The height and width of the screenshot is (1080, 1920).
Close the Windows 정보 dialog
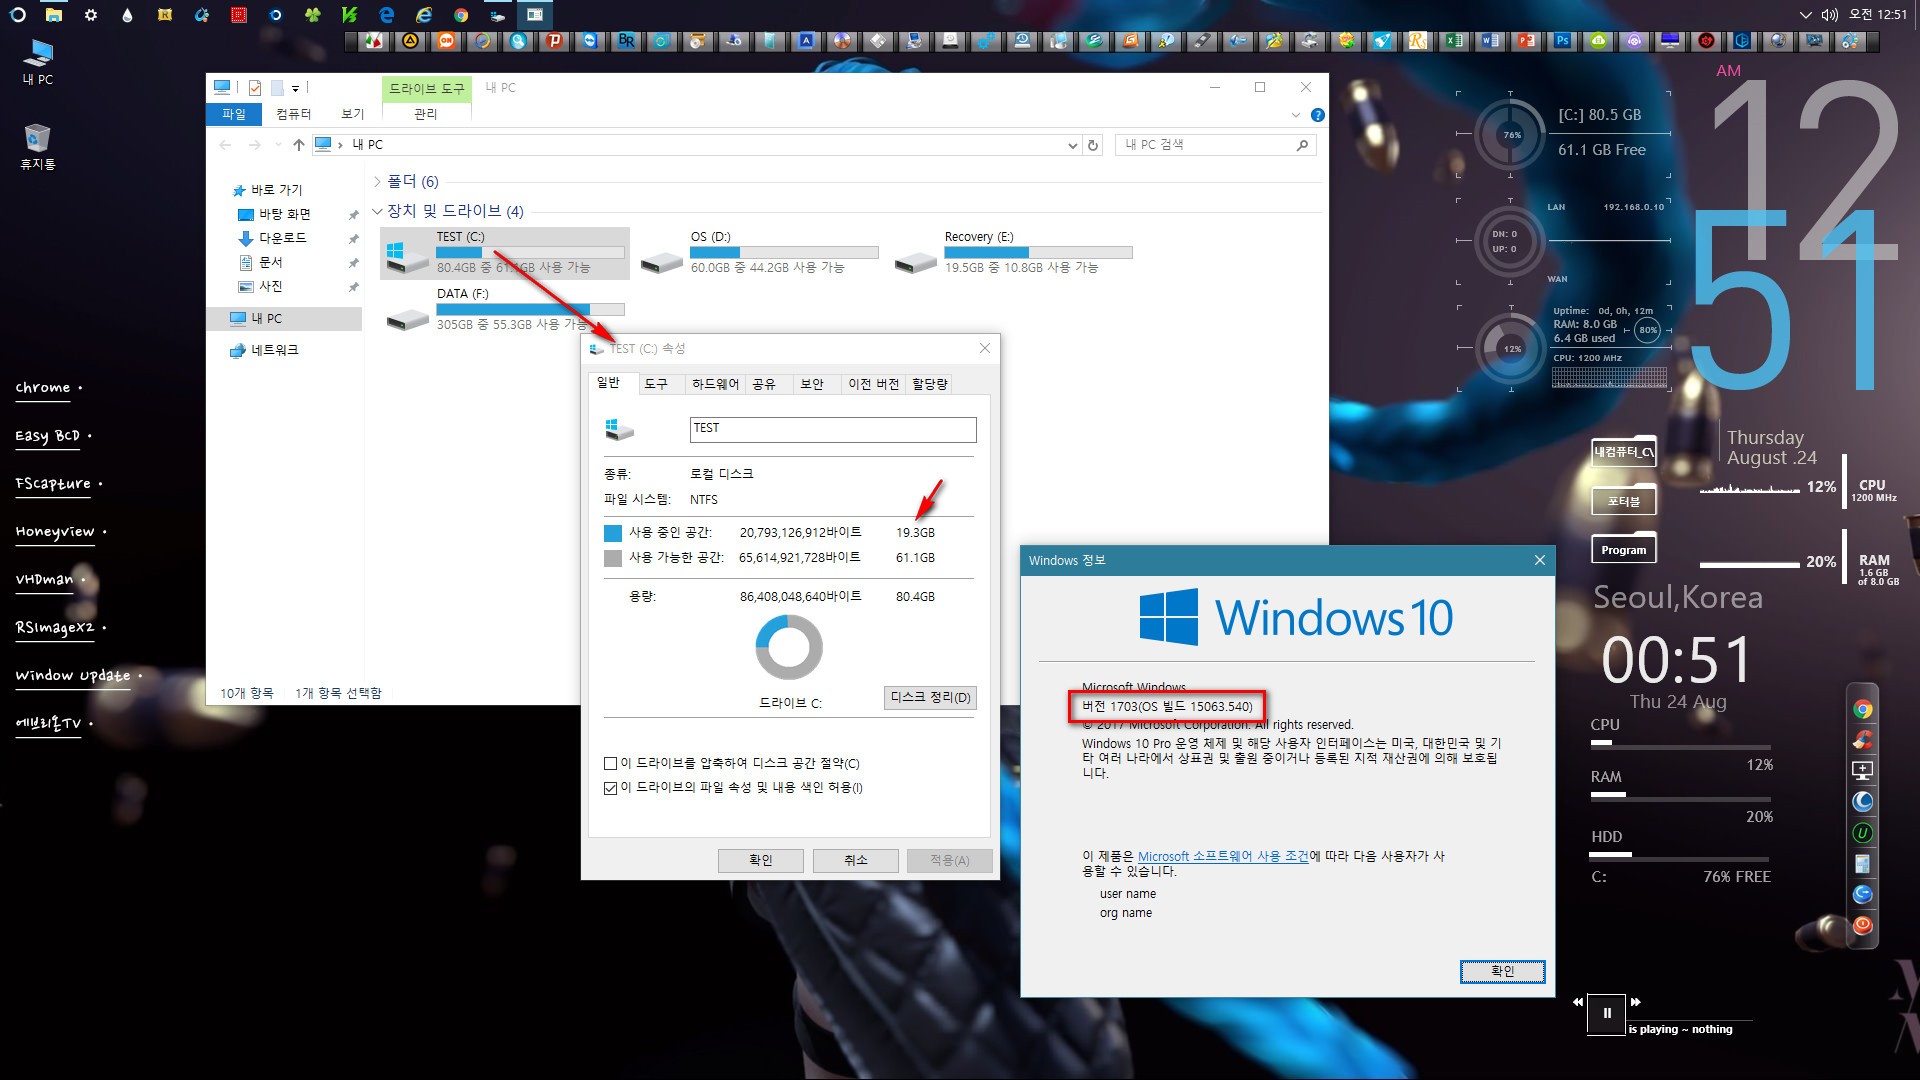click(1540, 560)
